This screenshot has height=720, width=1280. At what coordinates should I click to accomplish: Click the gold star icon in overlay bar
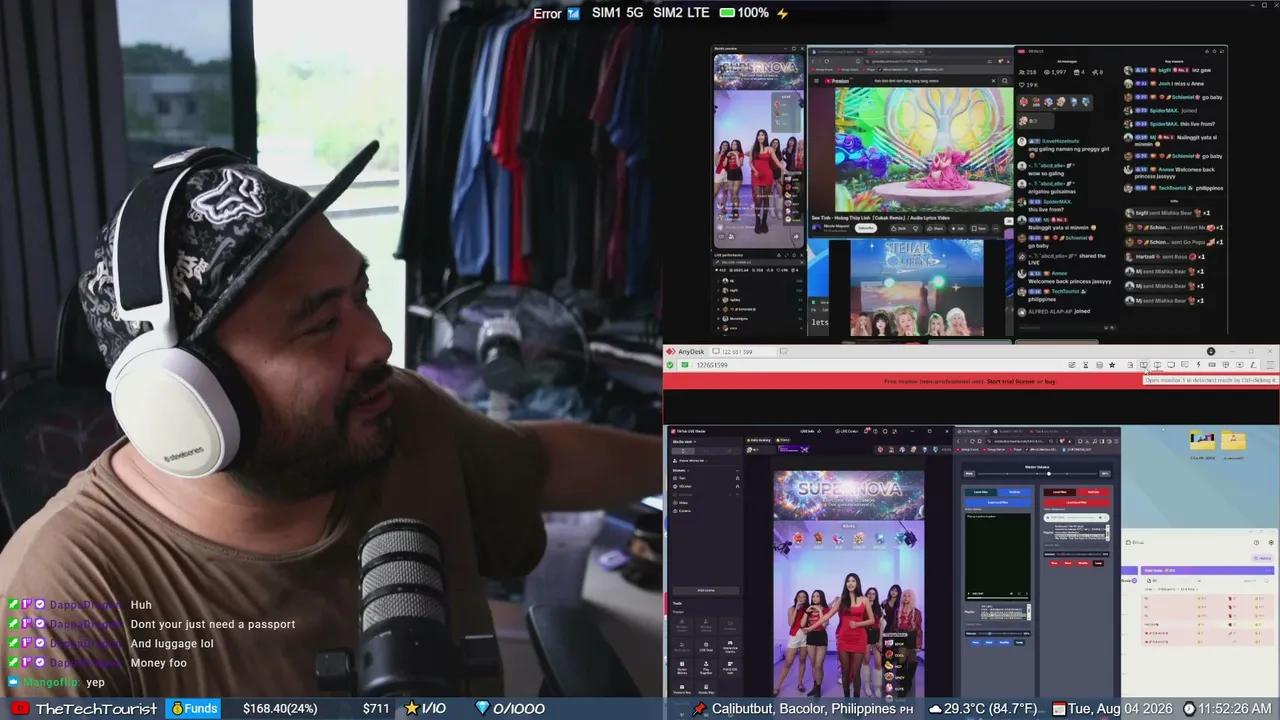411,709
